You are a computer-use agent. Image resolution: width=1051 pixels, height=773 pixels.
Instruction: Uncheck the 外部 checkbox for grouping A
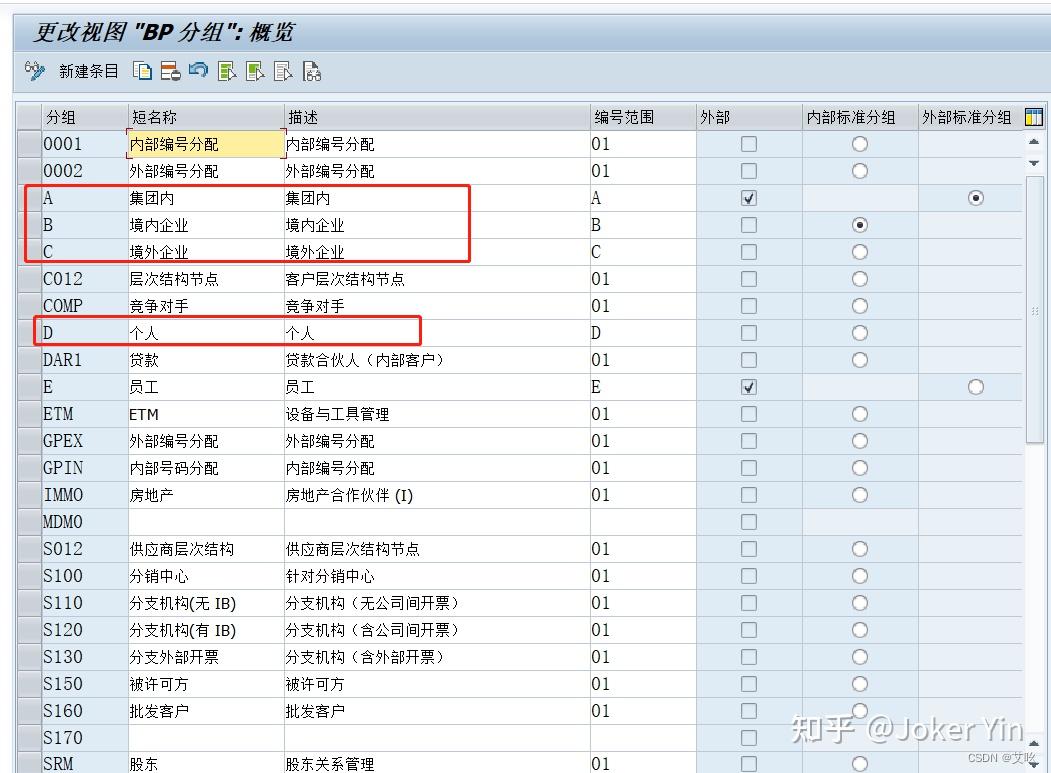tap(748, 198)
